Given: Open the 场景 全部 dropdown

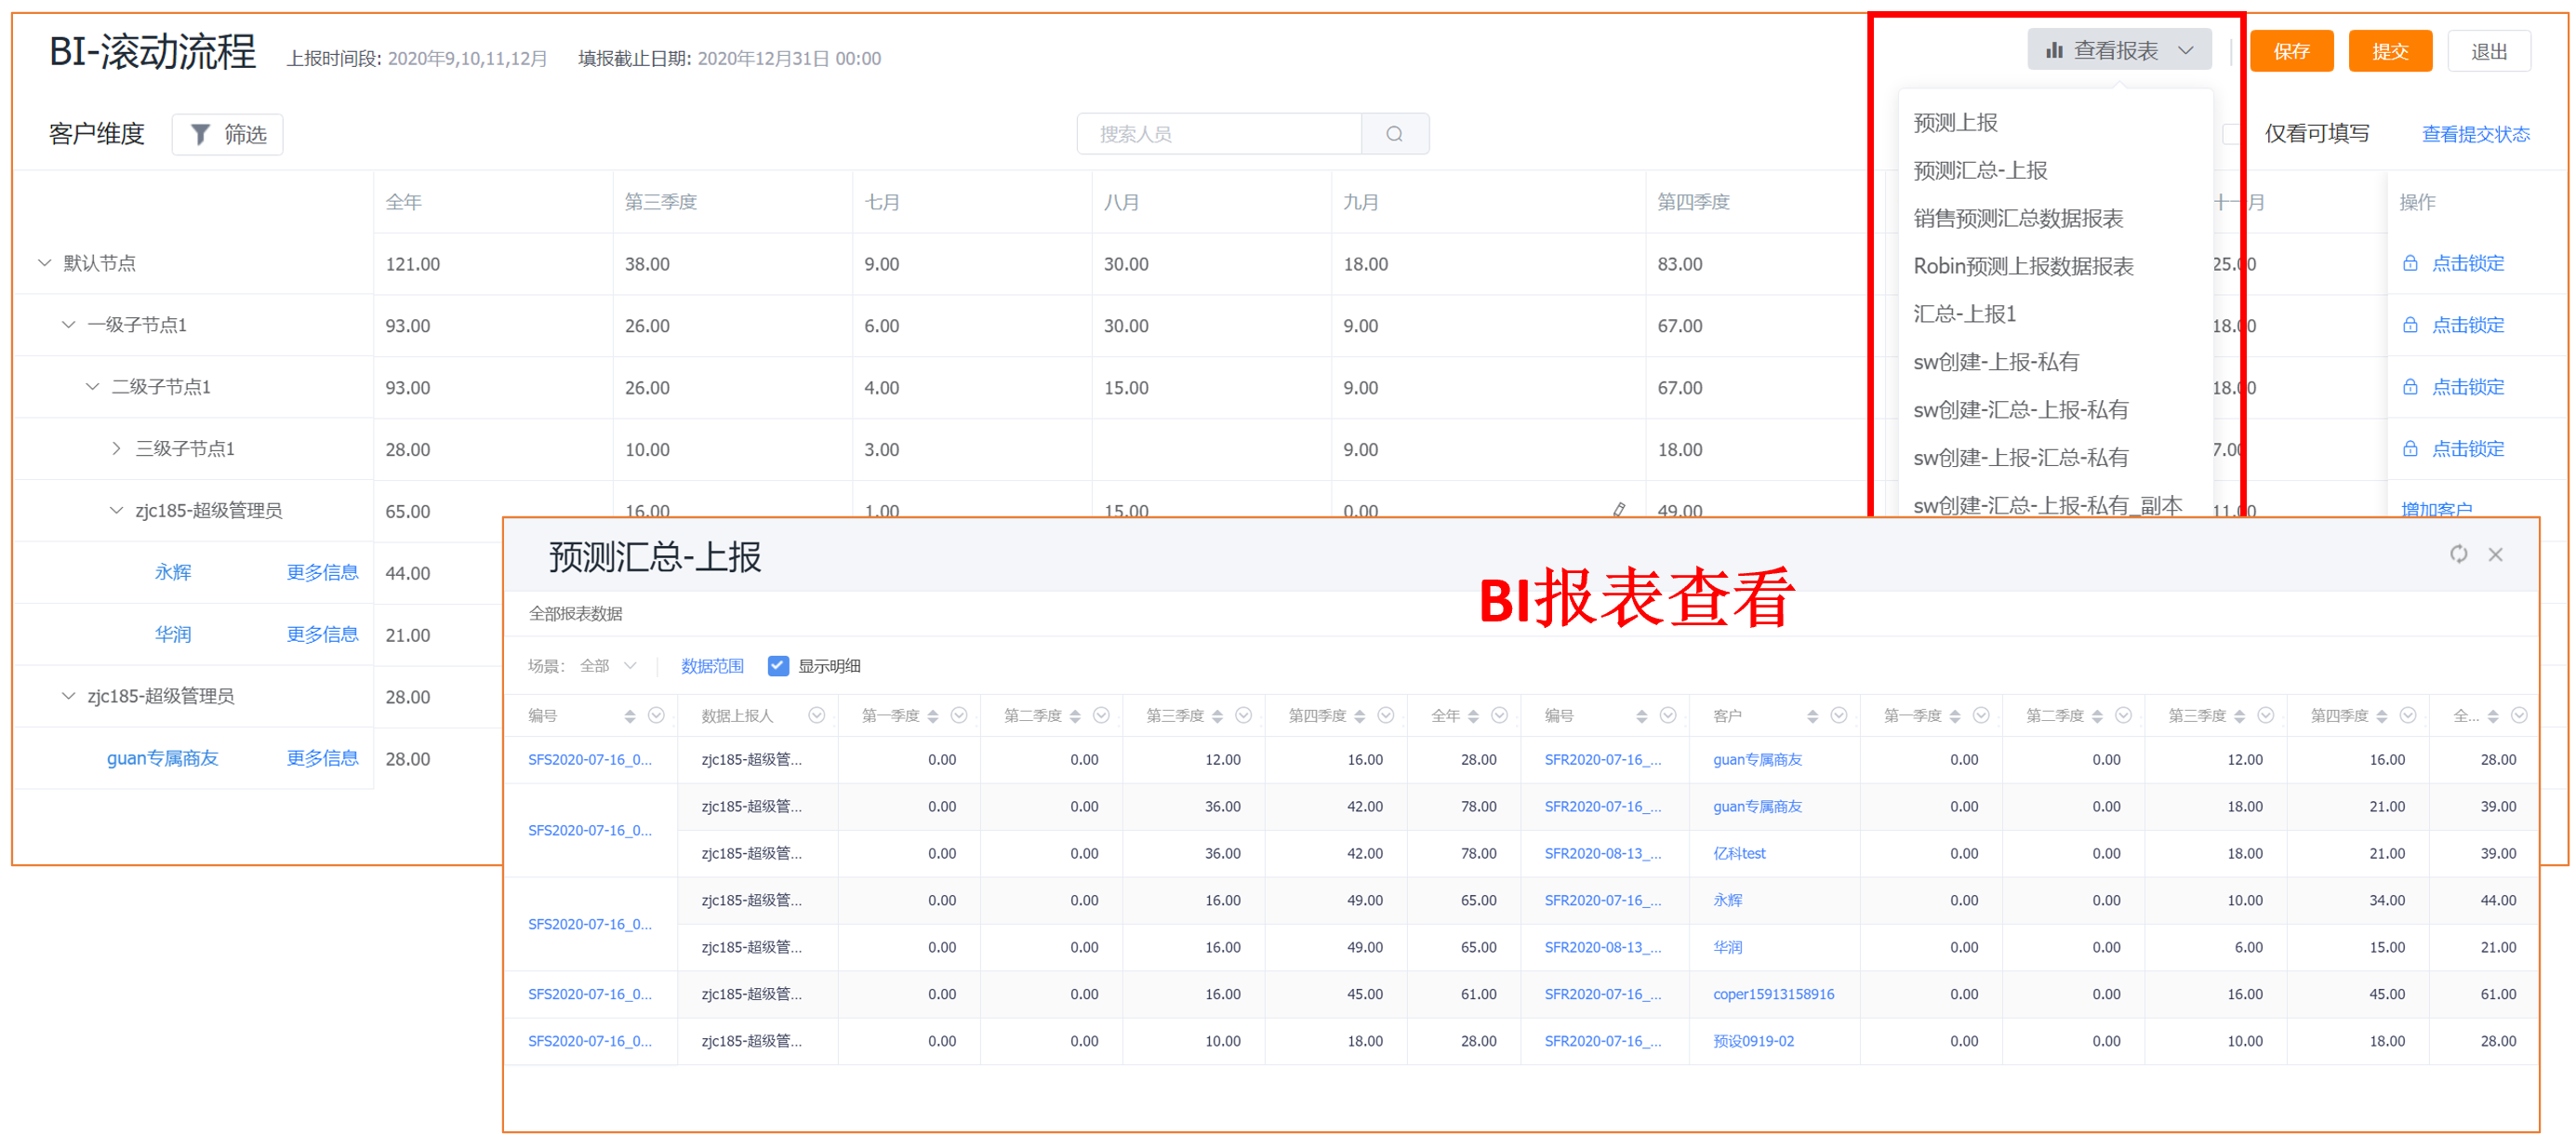Looking at the screenshot, I should [x=608, y=666].
